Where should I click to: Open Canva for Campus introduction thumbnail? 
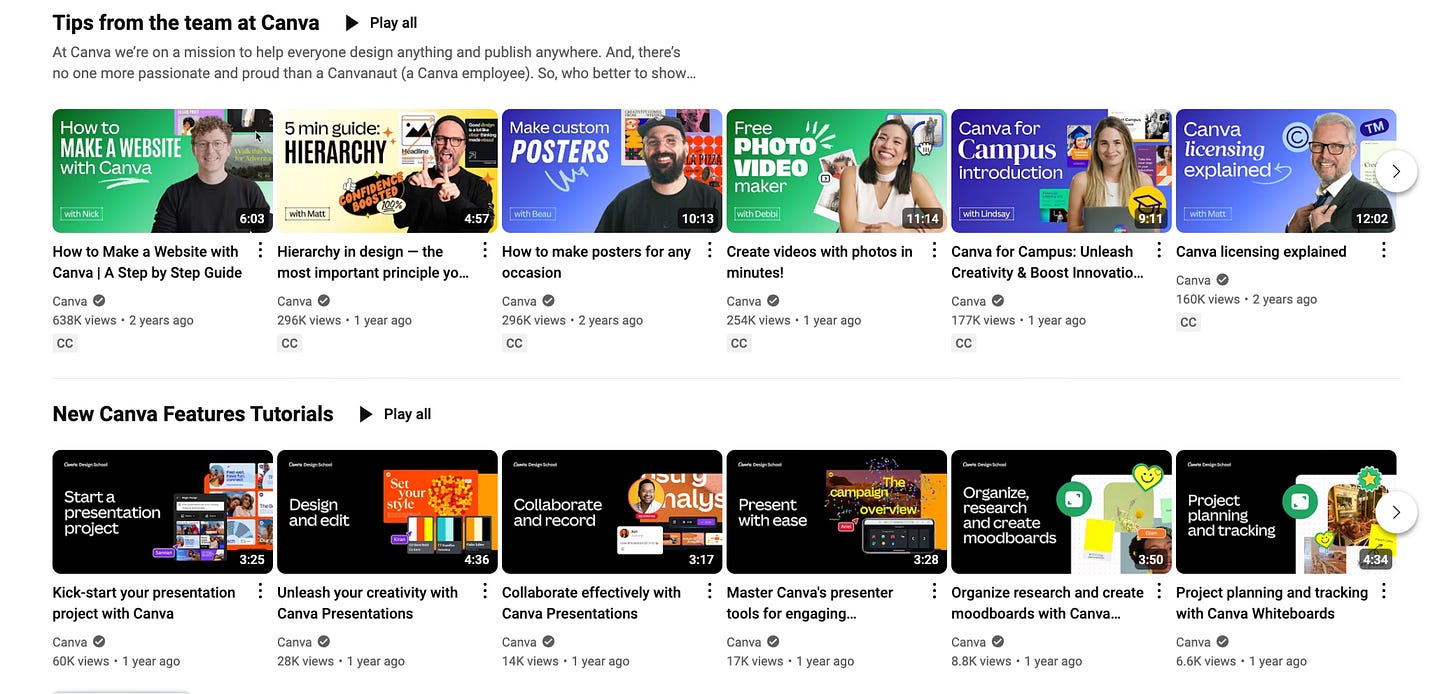coord(1061,171)
